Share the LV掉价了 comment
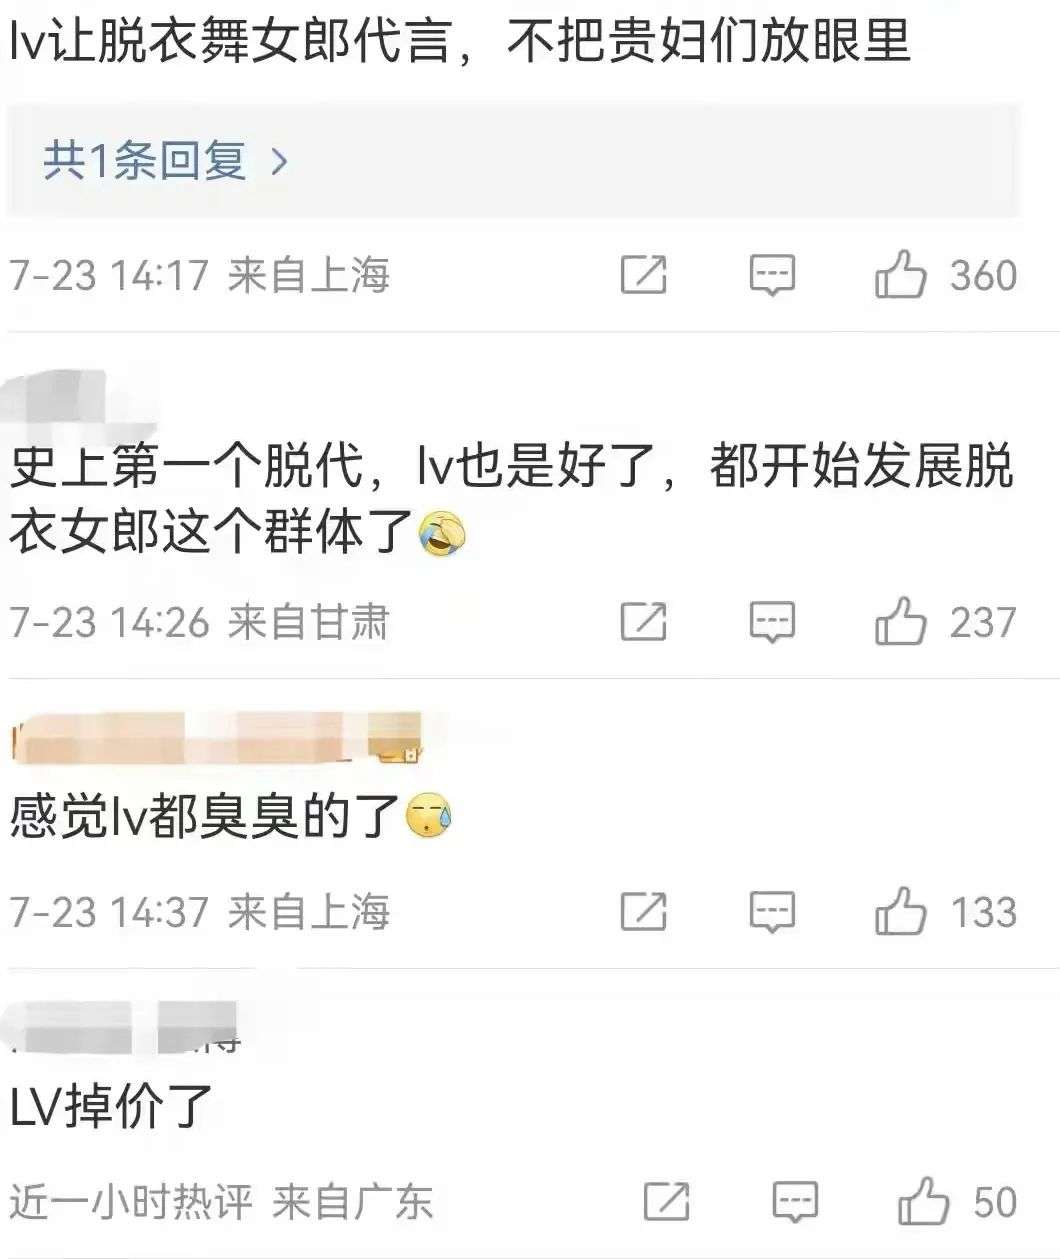Viewport: 1060px width, 1259px height. [666, 1201]
